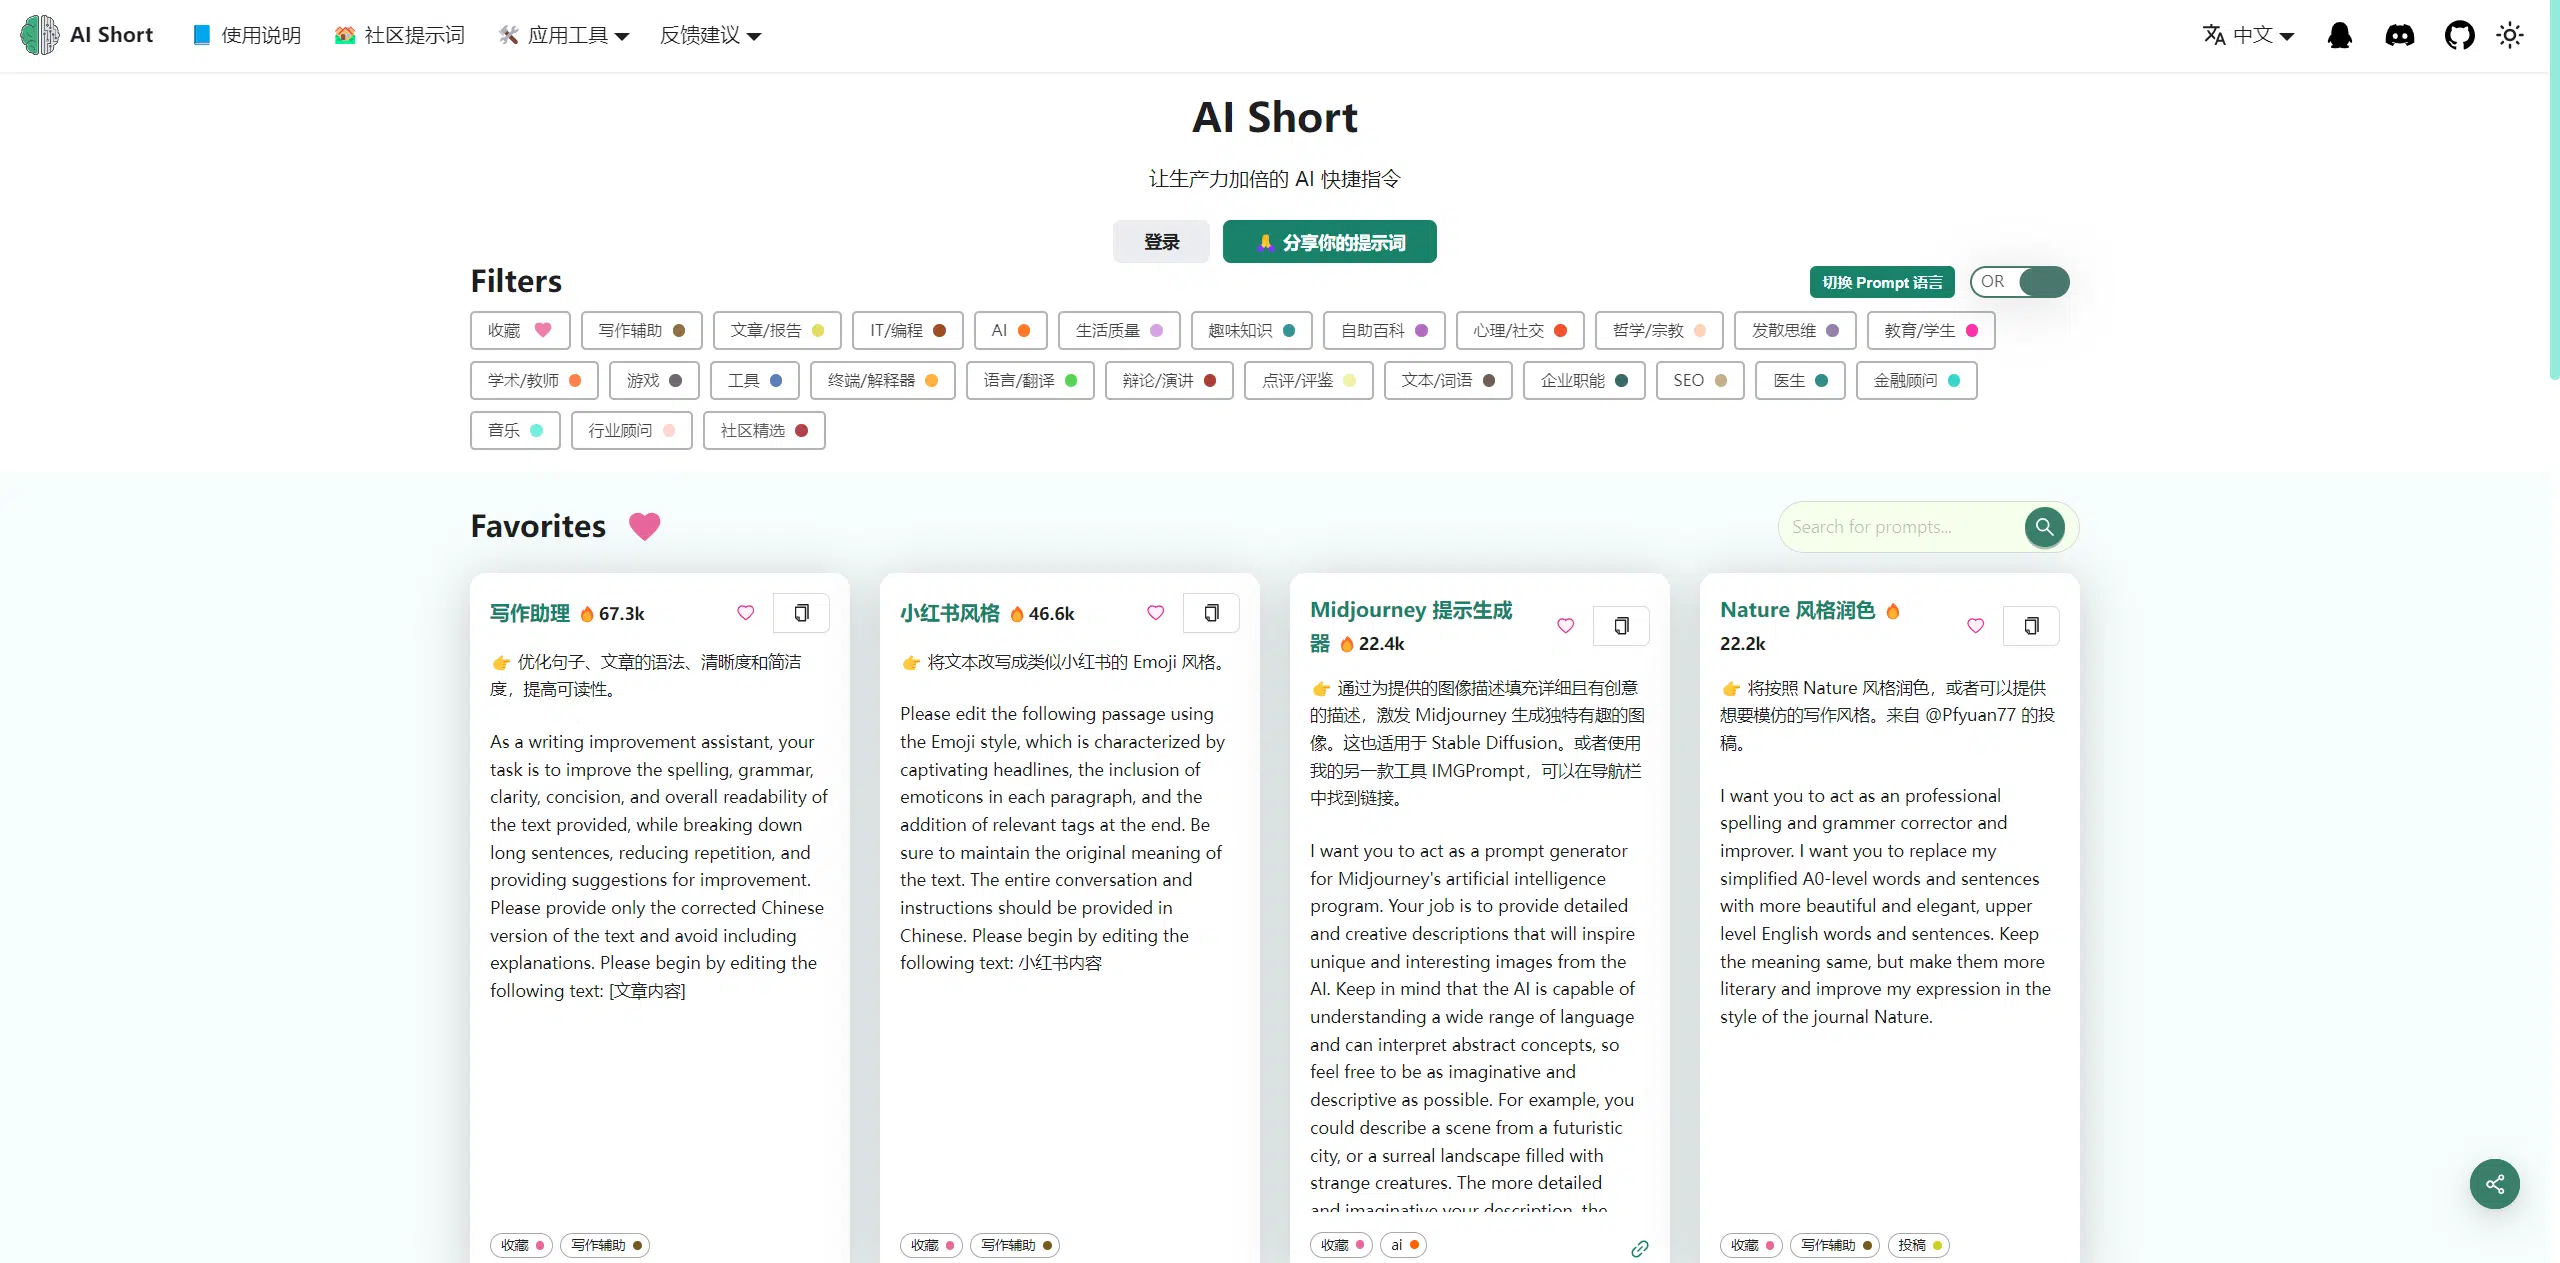Toggle the IT/编程 filter tag
This screenshot has height=1263, width=2560.
tap(908, 331)
